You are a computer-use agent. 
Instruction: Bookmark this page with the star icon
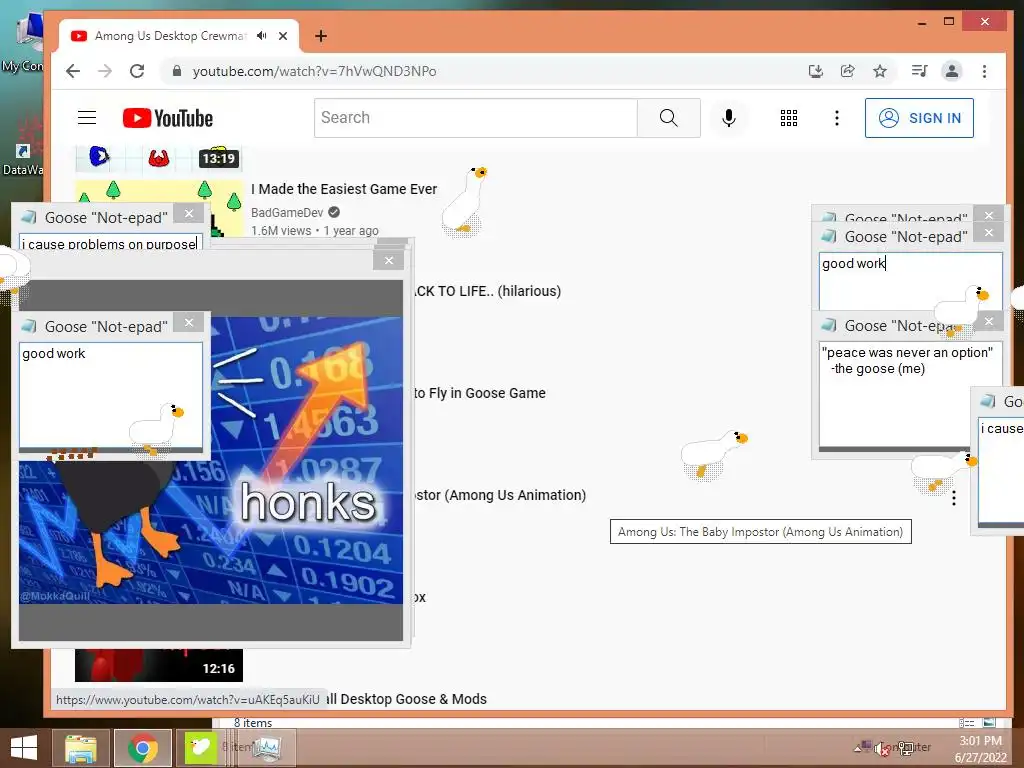(x=880, y=71)
